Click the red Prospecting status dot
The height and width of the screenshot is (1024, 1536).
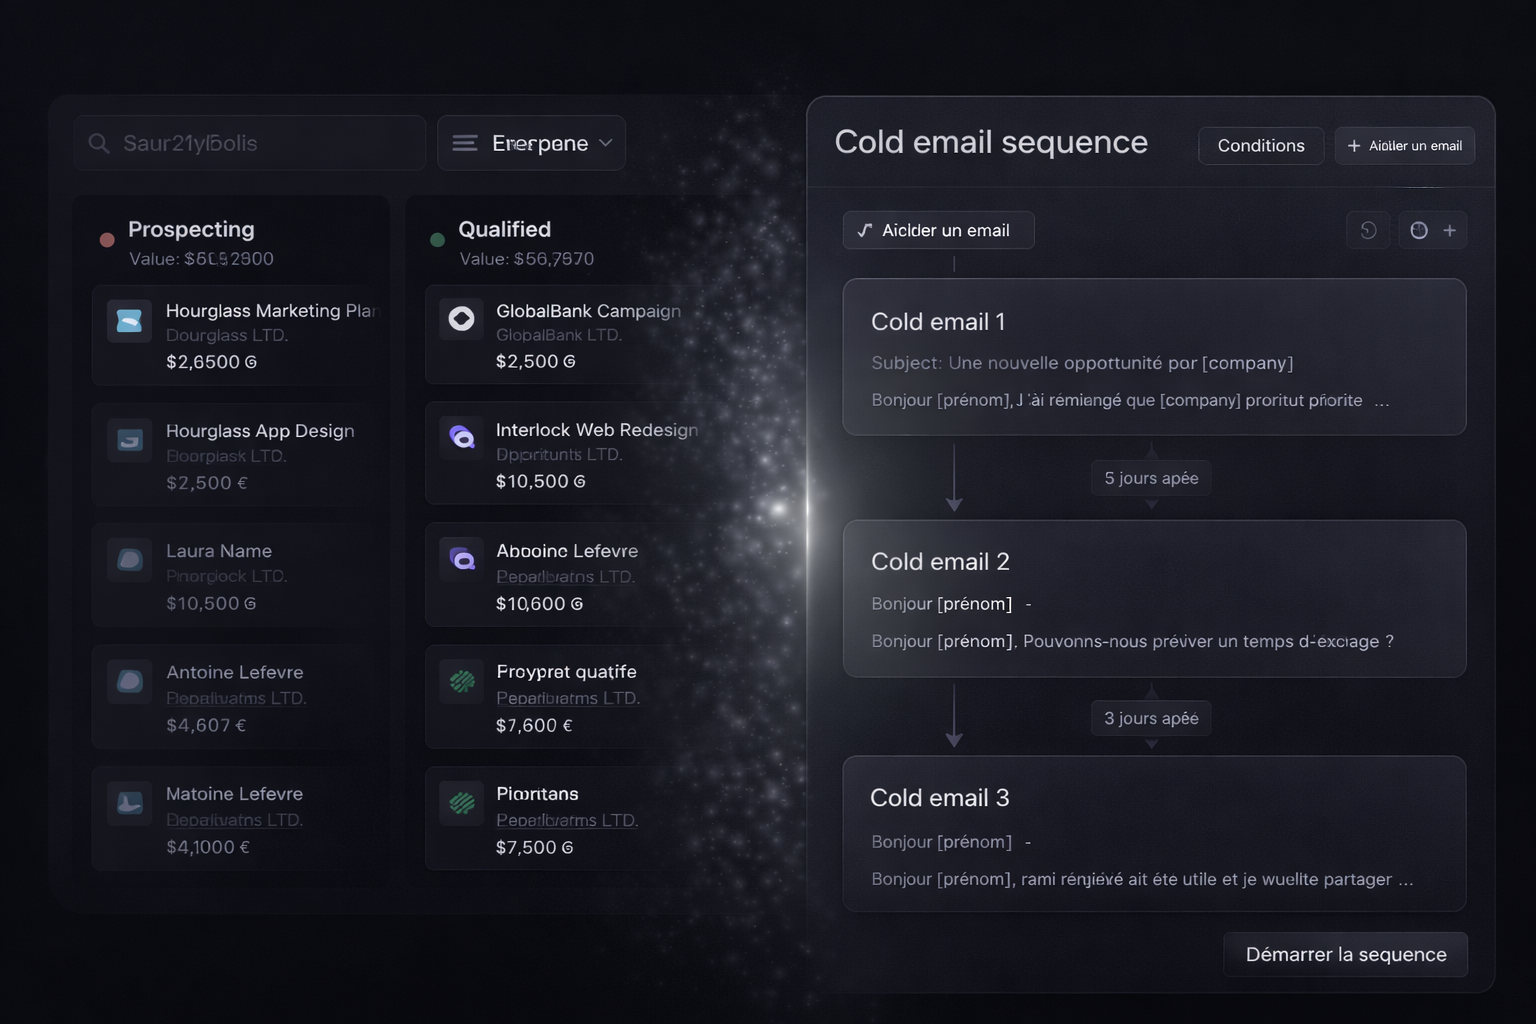click(x=107, y=240)
